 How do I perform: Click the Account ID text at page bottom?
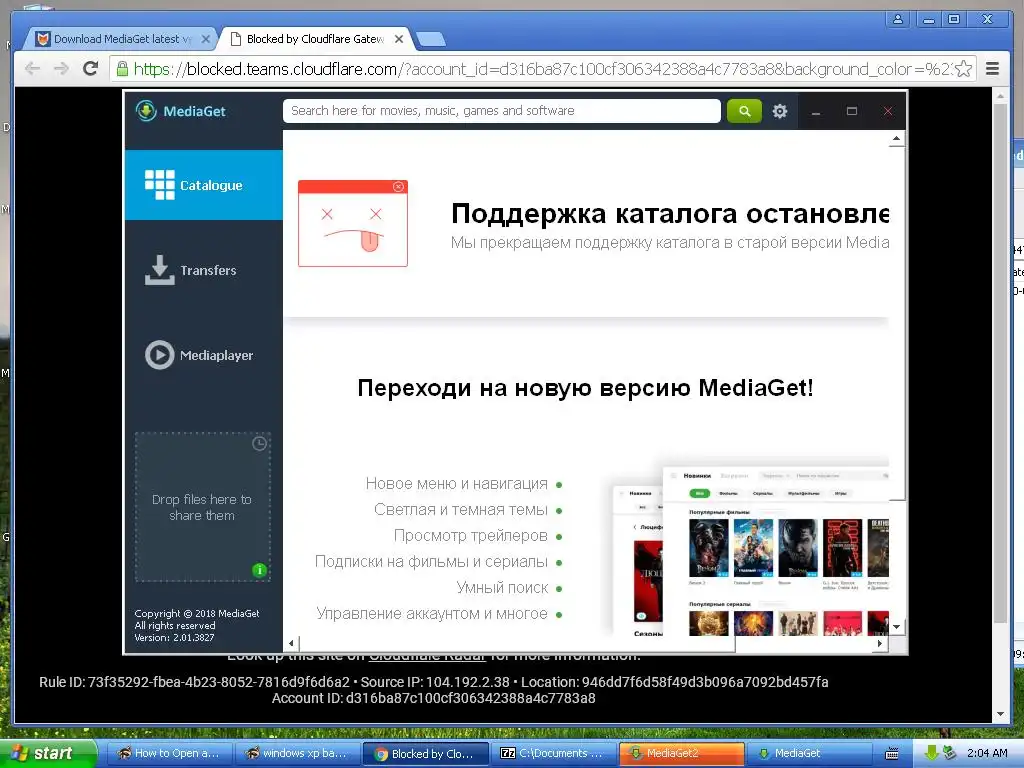(434, 698)
